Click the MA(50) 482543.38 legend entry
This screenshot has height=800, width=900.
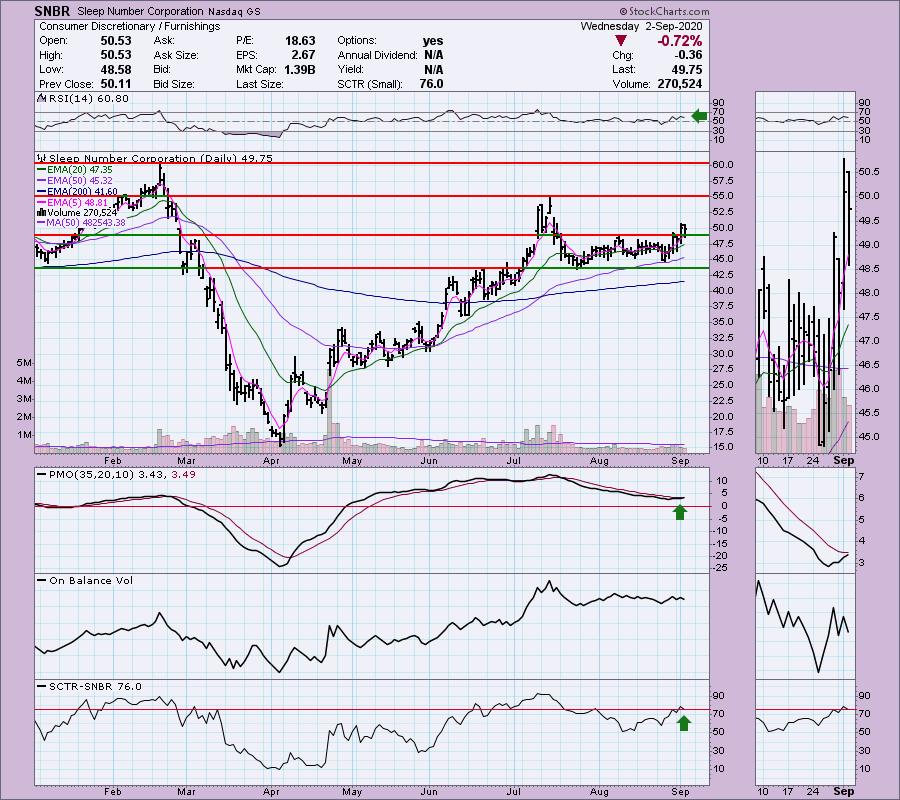(87, 223)
